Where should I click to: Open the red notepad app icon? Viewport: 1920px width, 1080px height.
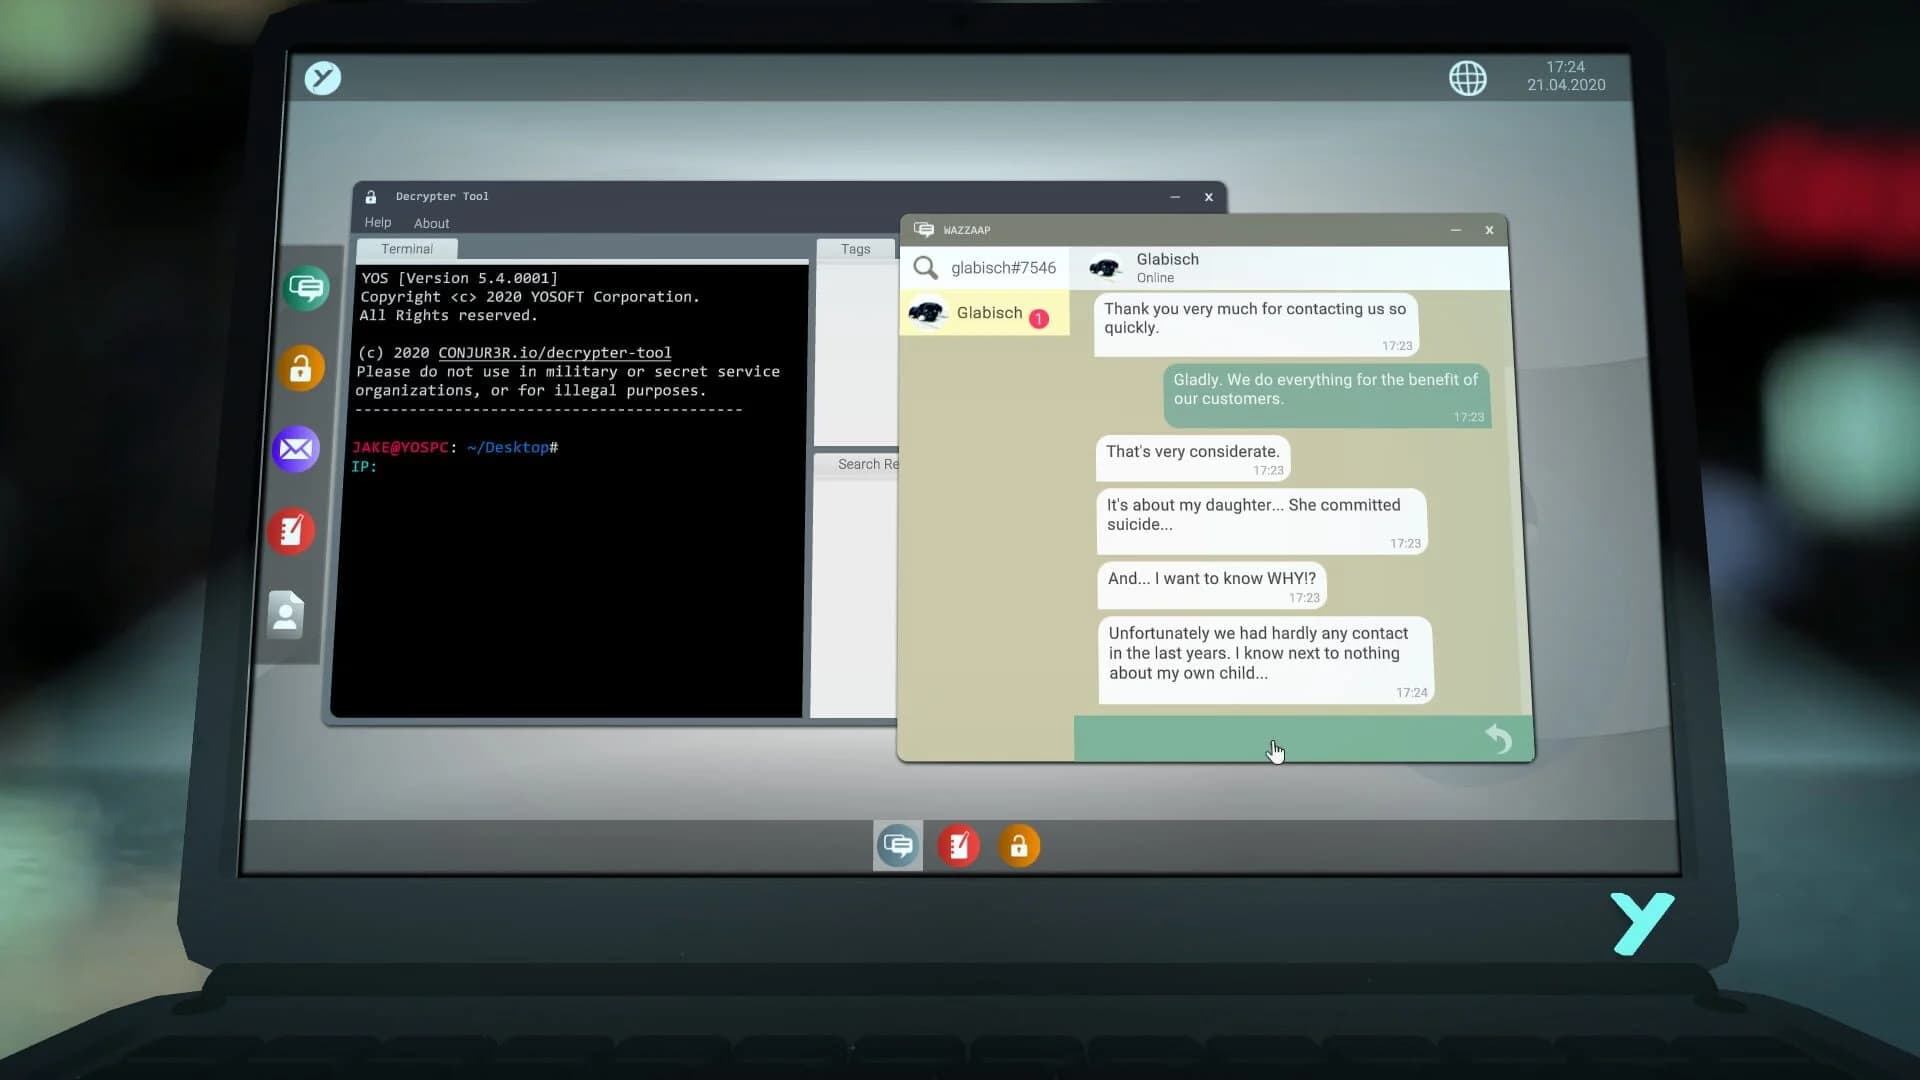tap(291, 531)
